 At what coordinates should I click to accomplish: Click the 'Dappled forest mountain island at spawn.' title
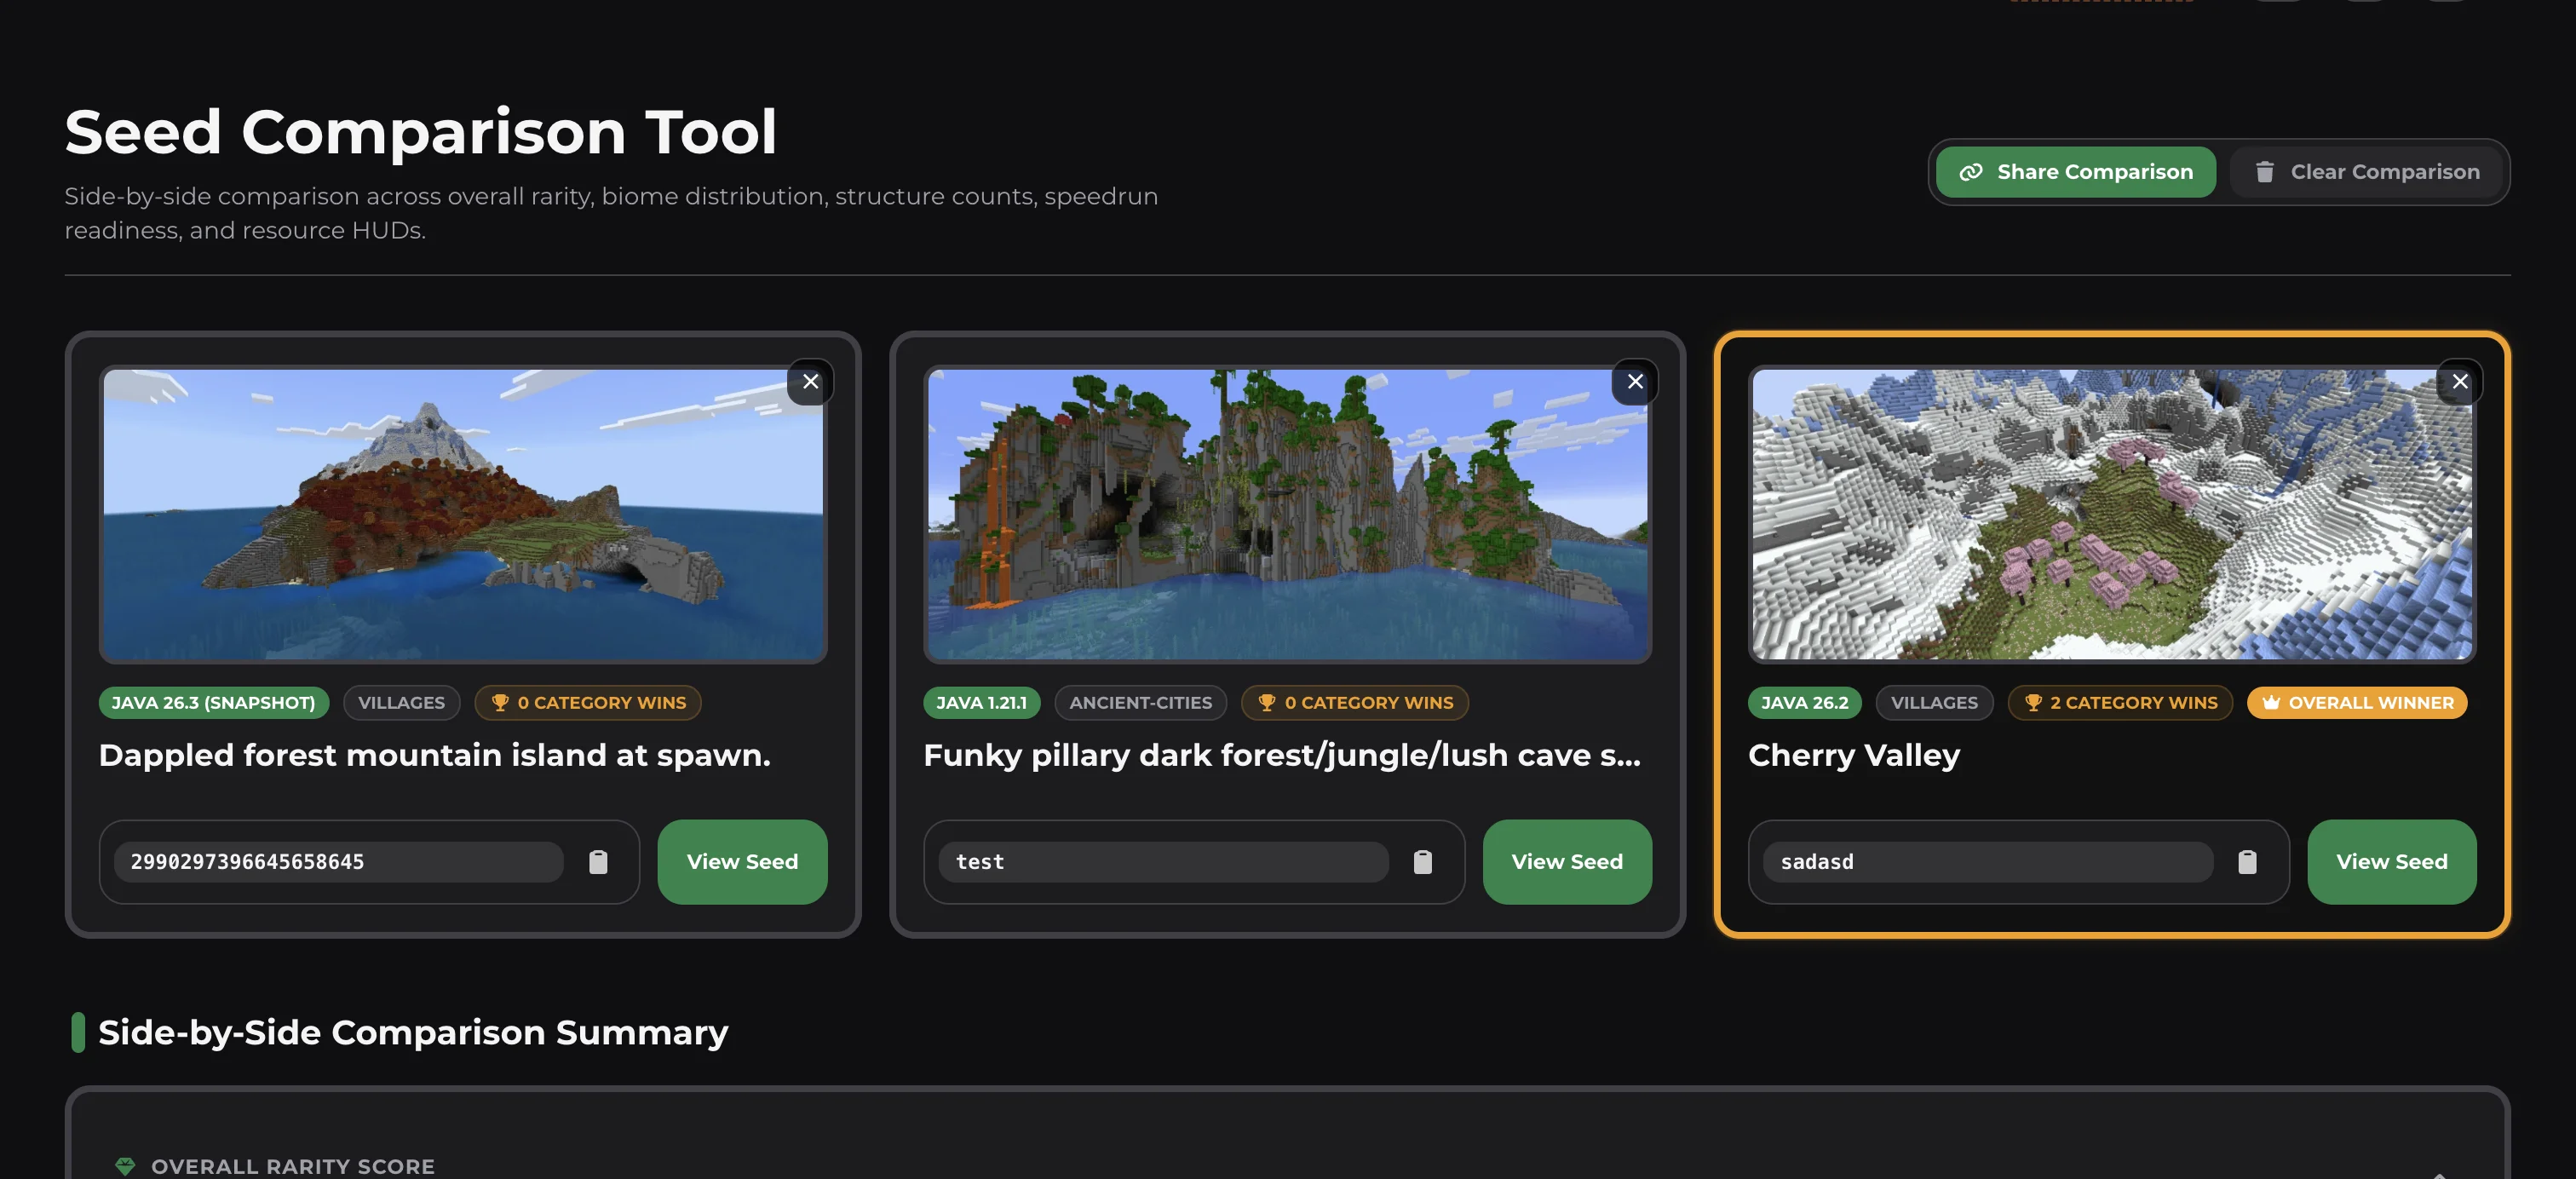pos(435,755)
